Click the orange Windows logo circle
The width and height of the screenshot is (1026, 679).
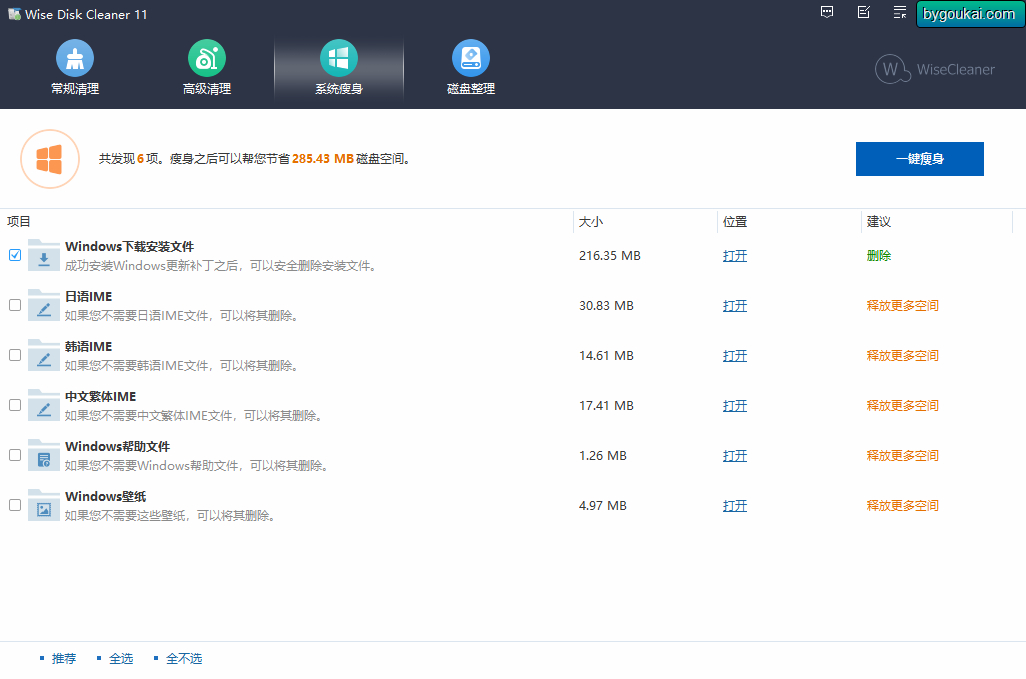coord(50,159)
